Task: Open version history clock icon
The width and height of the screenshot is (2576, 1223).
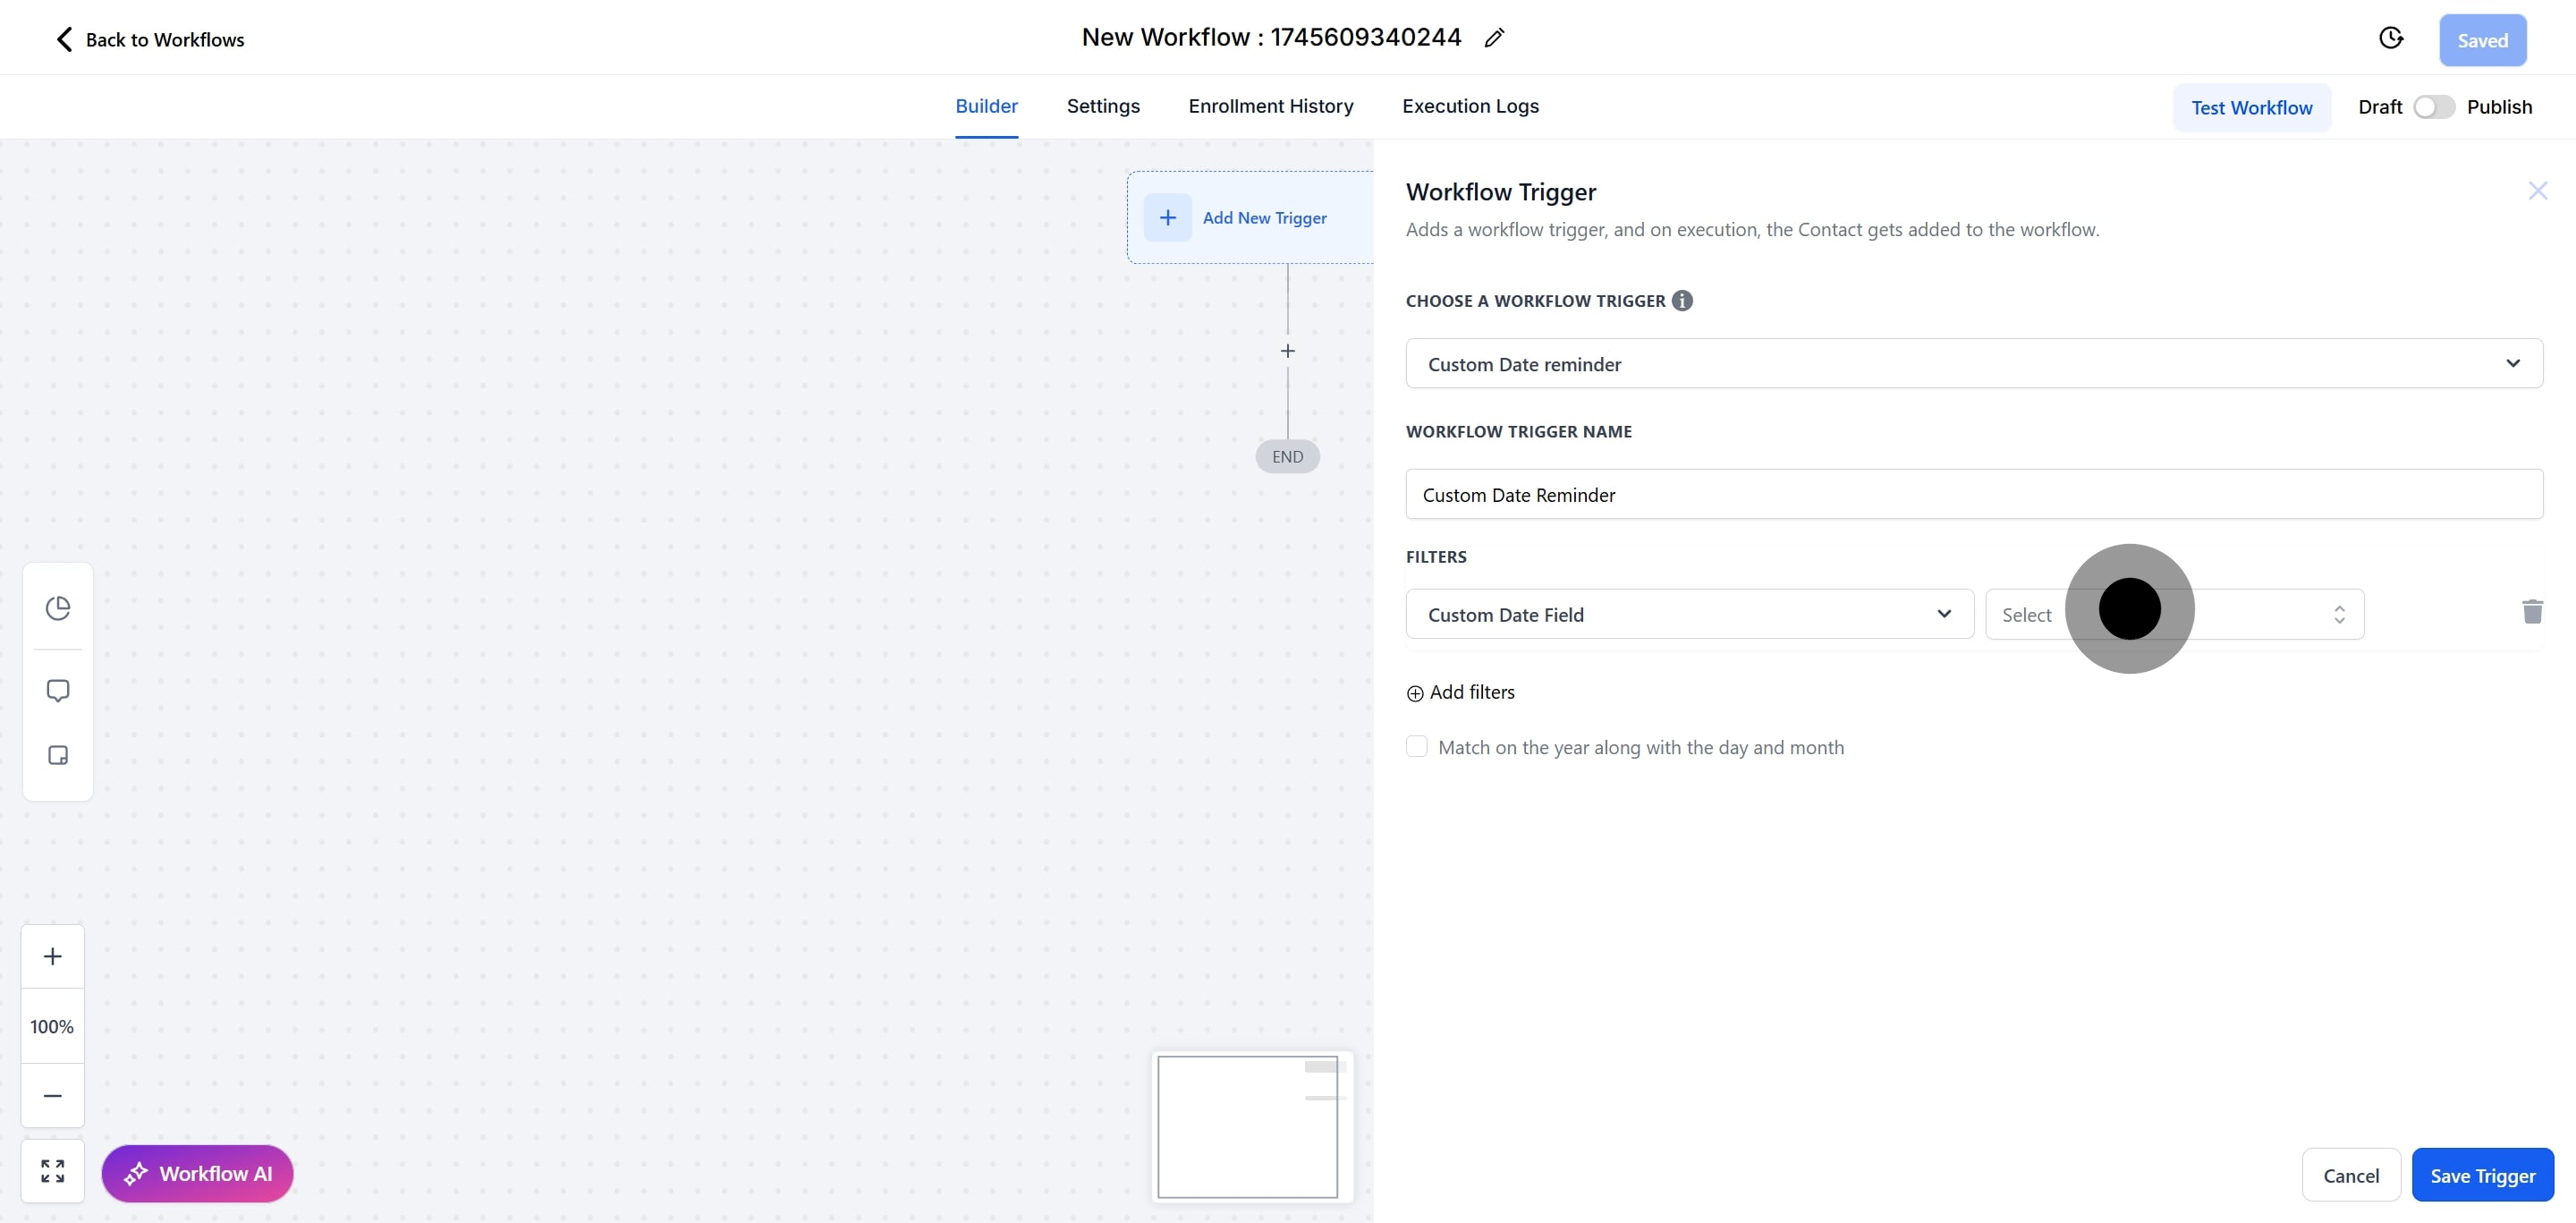Action: click(x=2390, y=38)
